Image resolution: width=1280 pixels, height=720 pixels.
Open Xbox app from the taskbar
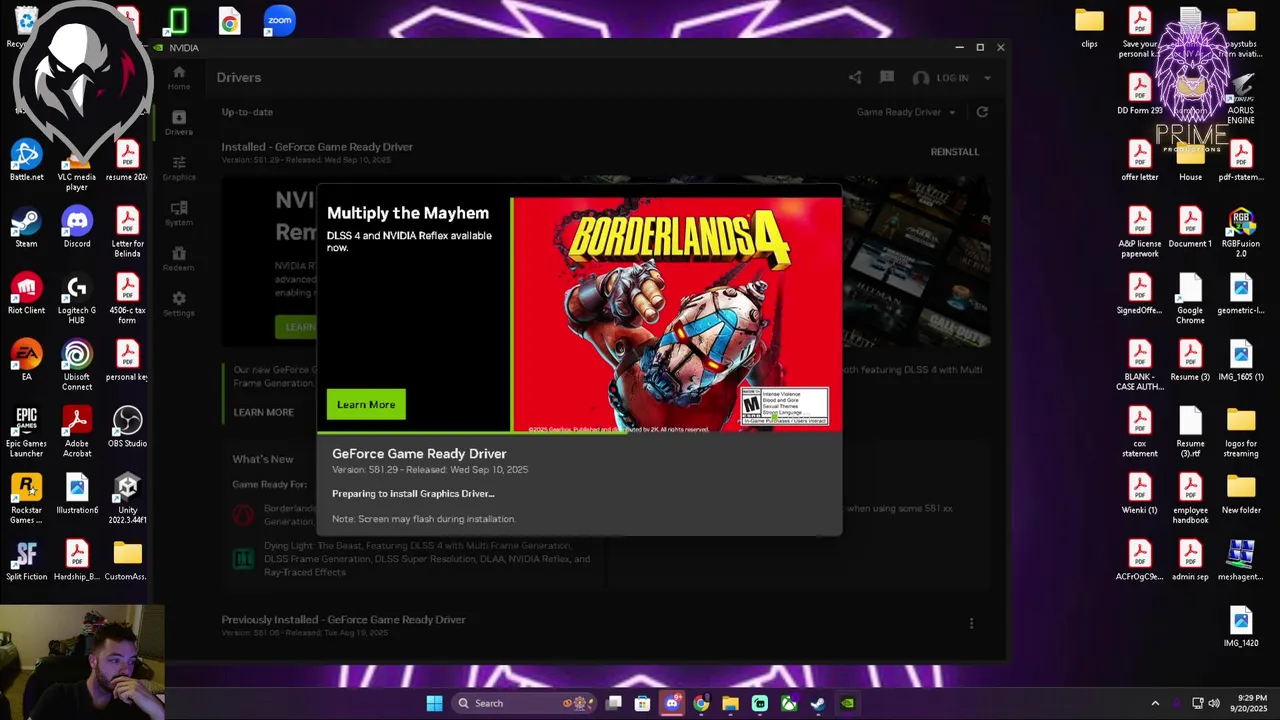point(789,703)
